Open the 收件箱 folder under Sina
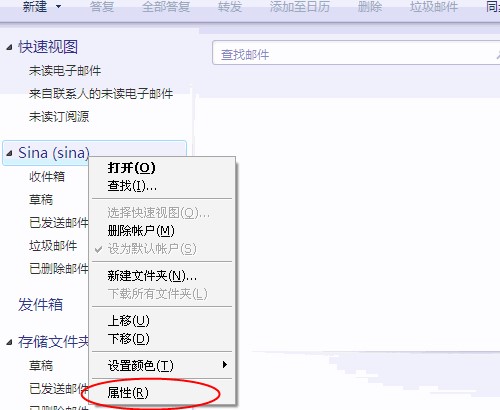500x410 pixels. pyautogui.click(x=47, y=176)
